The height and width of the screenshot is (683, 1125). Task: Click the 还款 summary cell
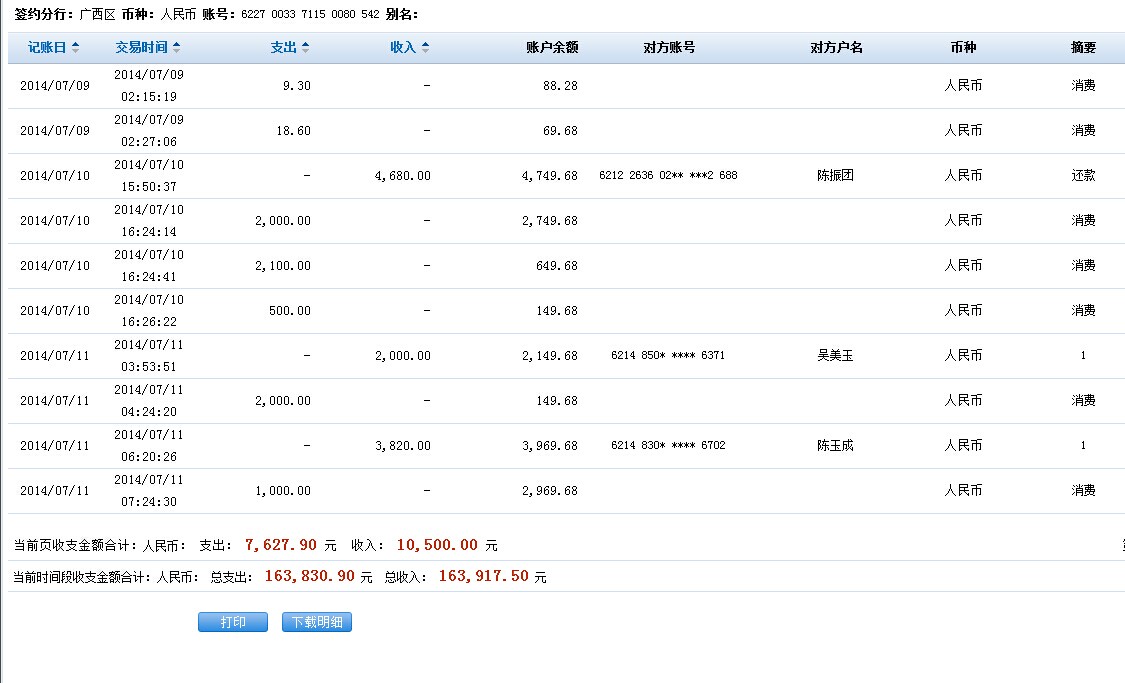[x=1083, y=175]
